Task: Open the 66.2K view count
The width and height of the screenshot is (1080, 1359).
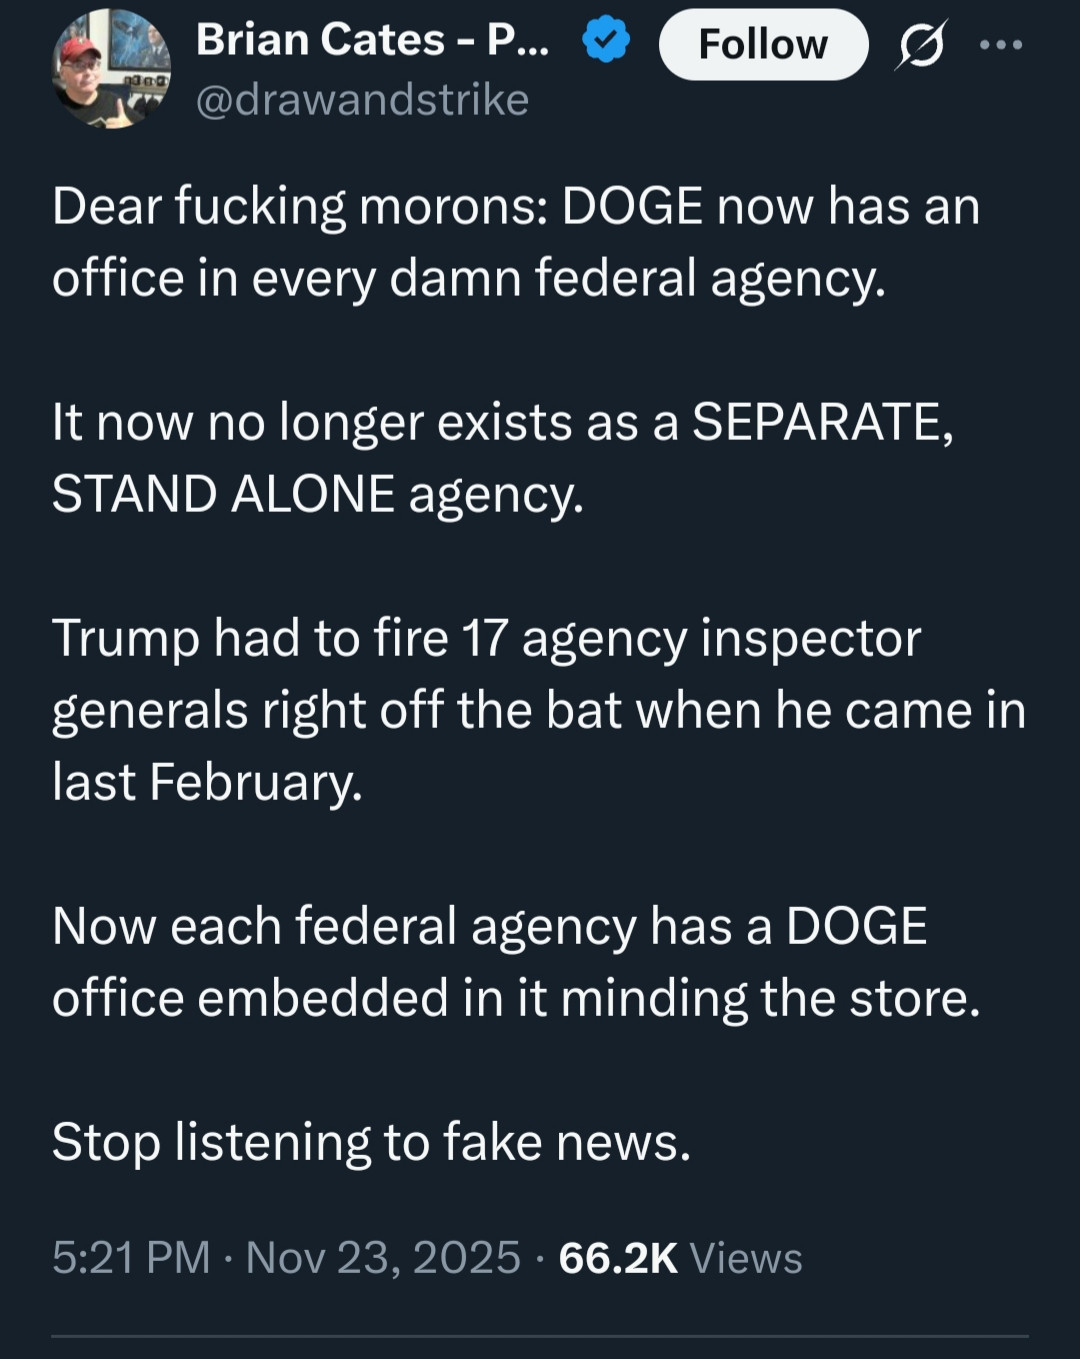Action: 618,1257
